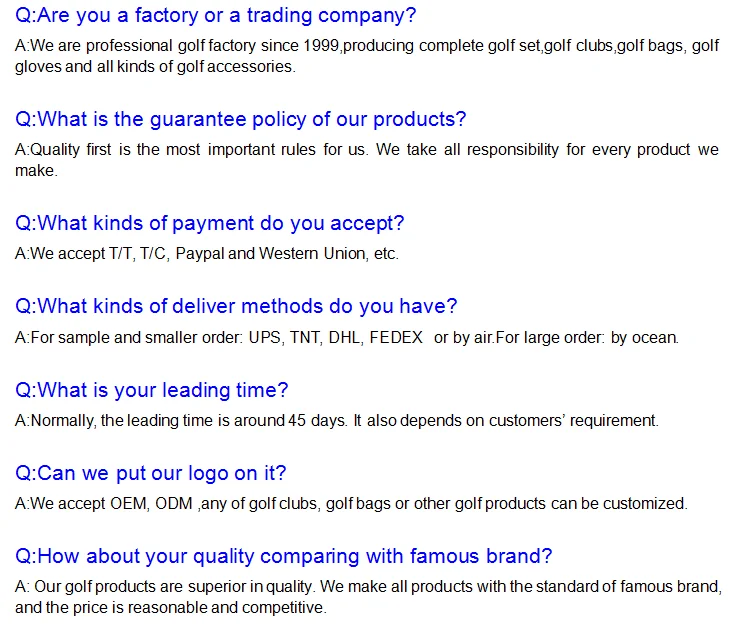739x636 pixels.
Task: Click the superior in quality answer line
Action: tap(369, 586)
